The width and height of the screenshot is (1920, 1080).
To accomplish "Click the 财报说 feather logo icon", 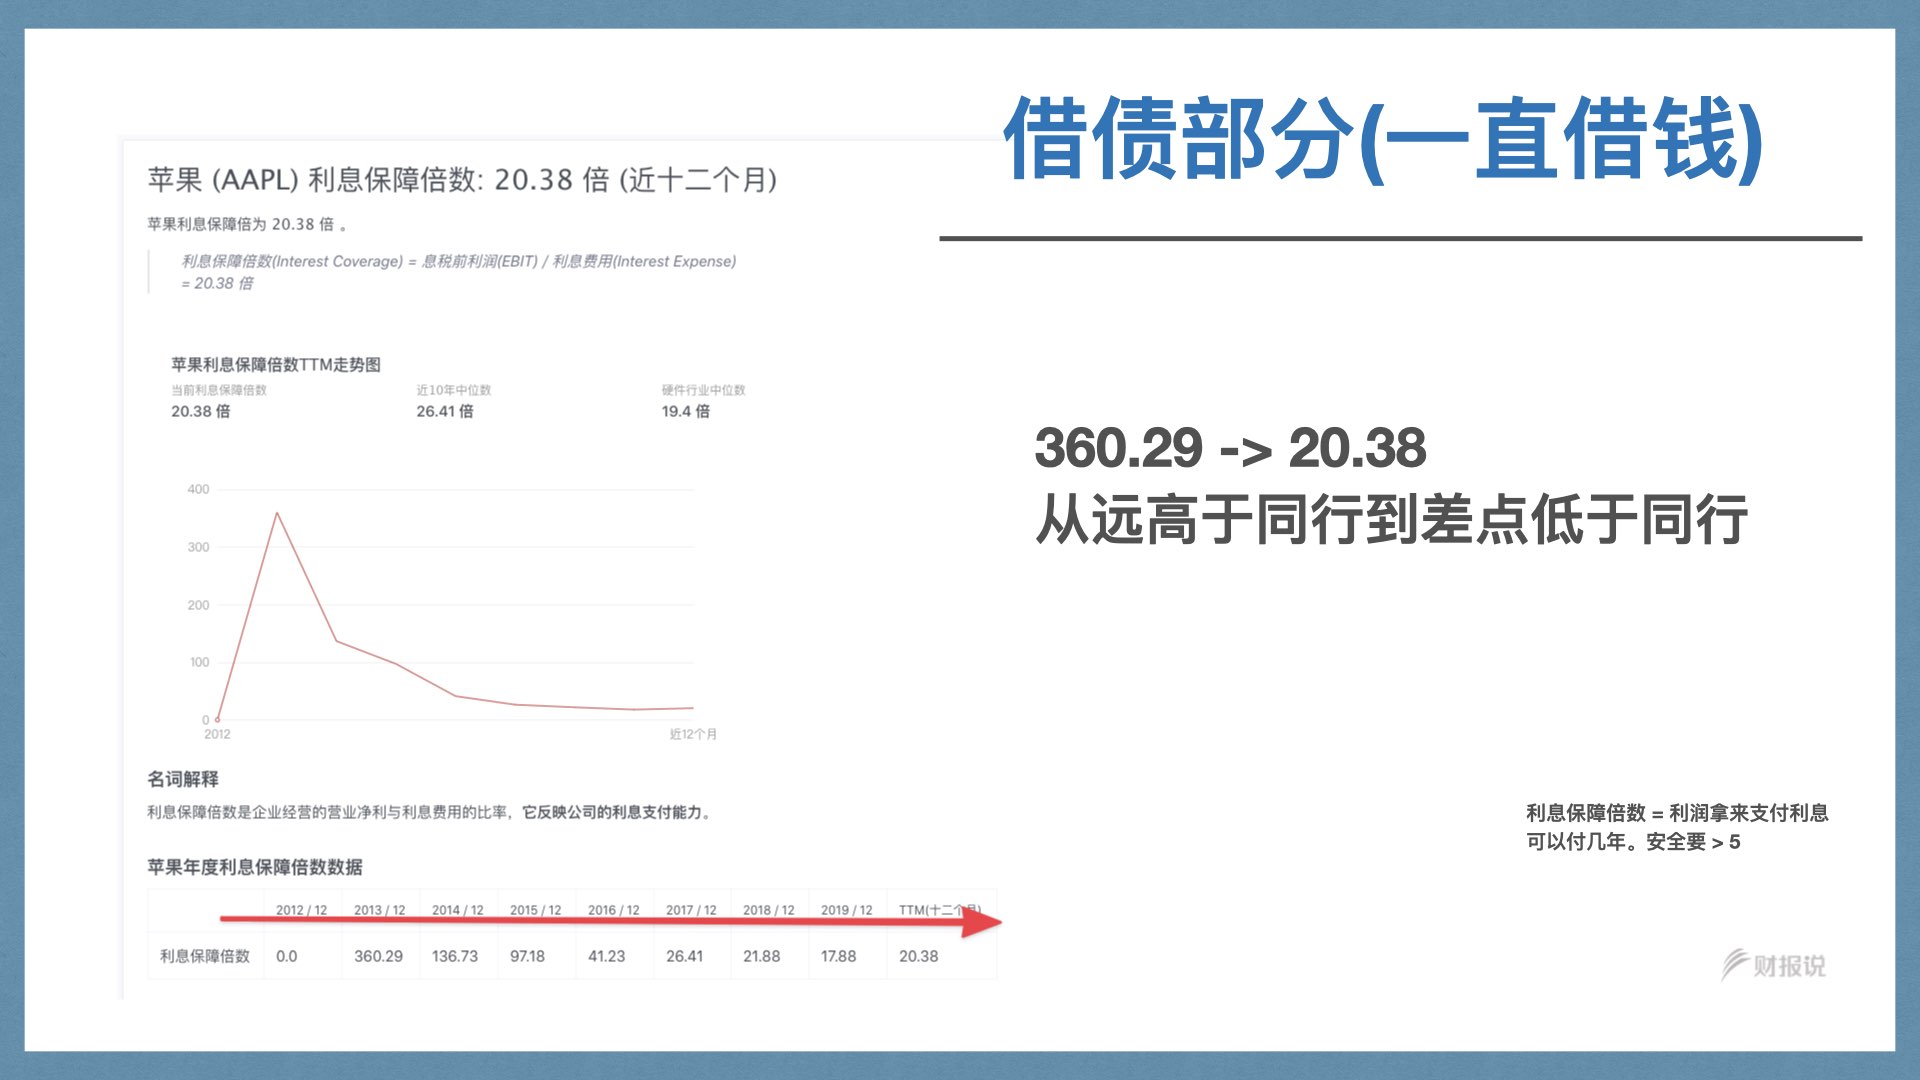I will pyautogui.click(x=1734, y=964).
